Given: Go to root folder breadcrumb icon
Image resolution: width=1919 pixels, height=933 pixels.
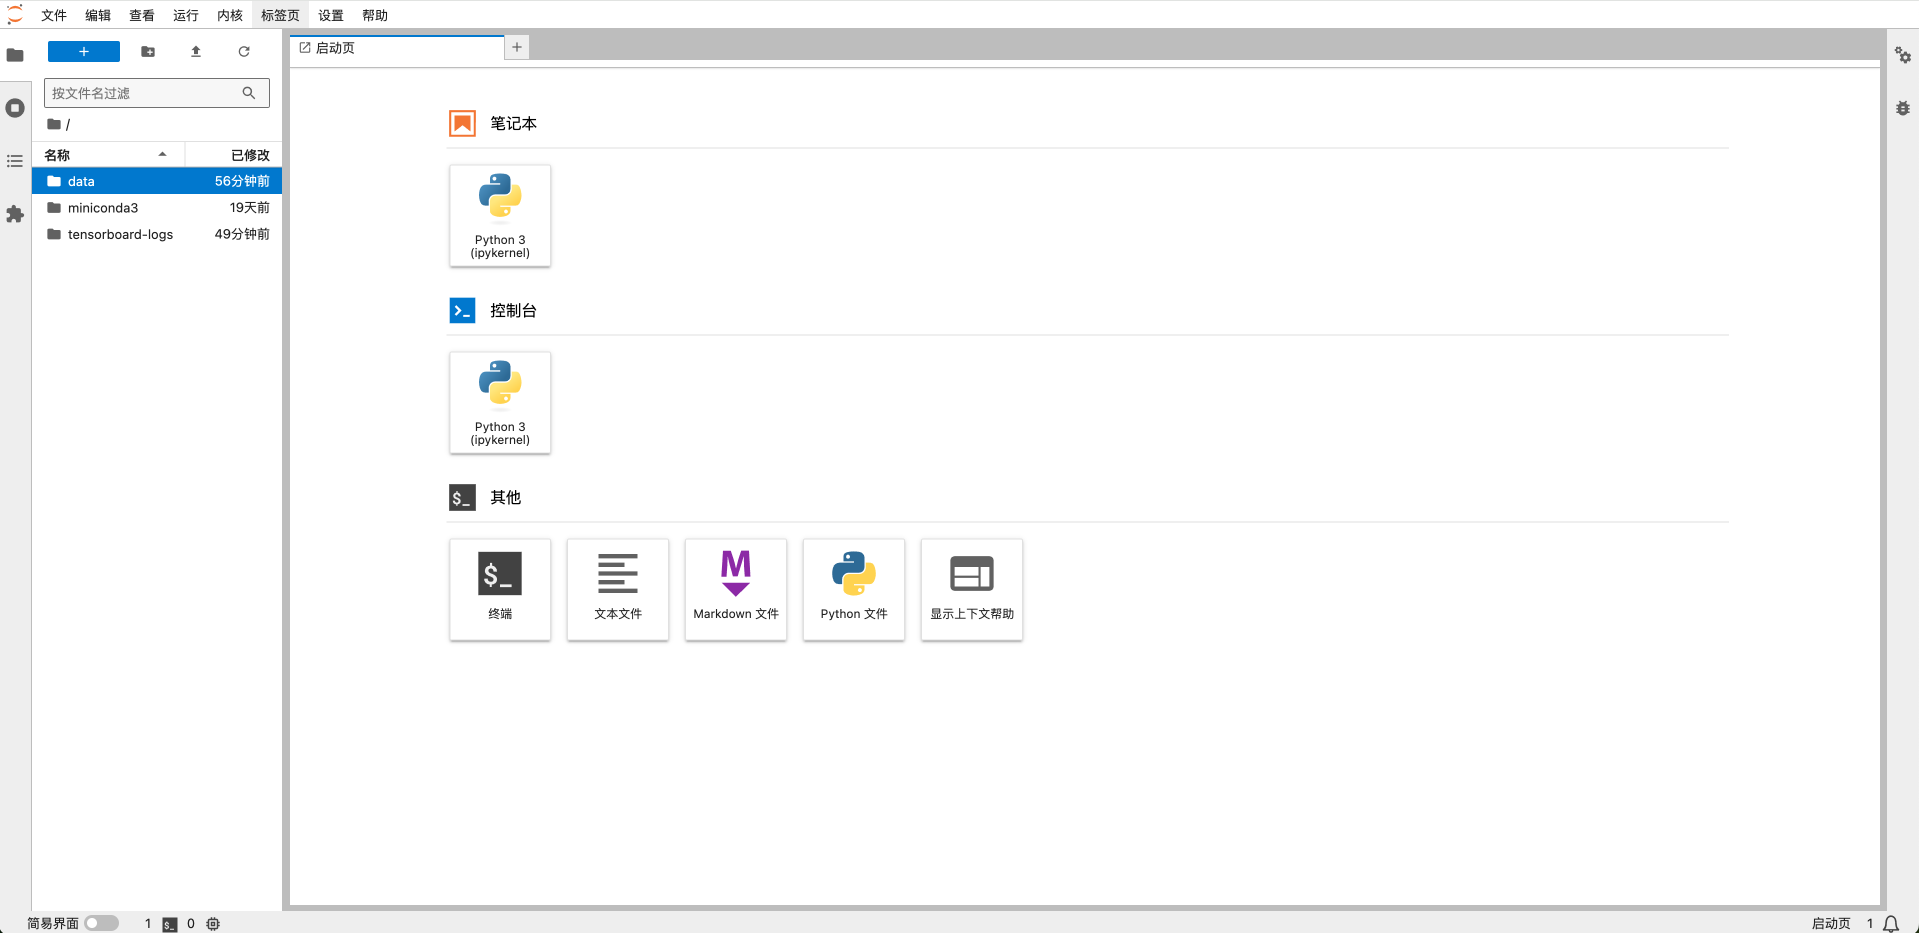Looking at the screenshot, I should tap(54, 124).
